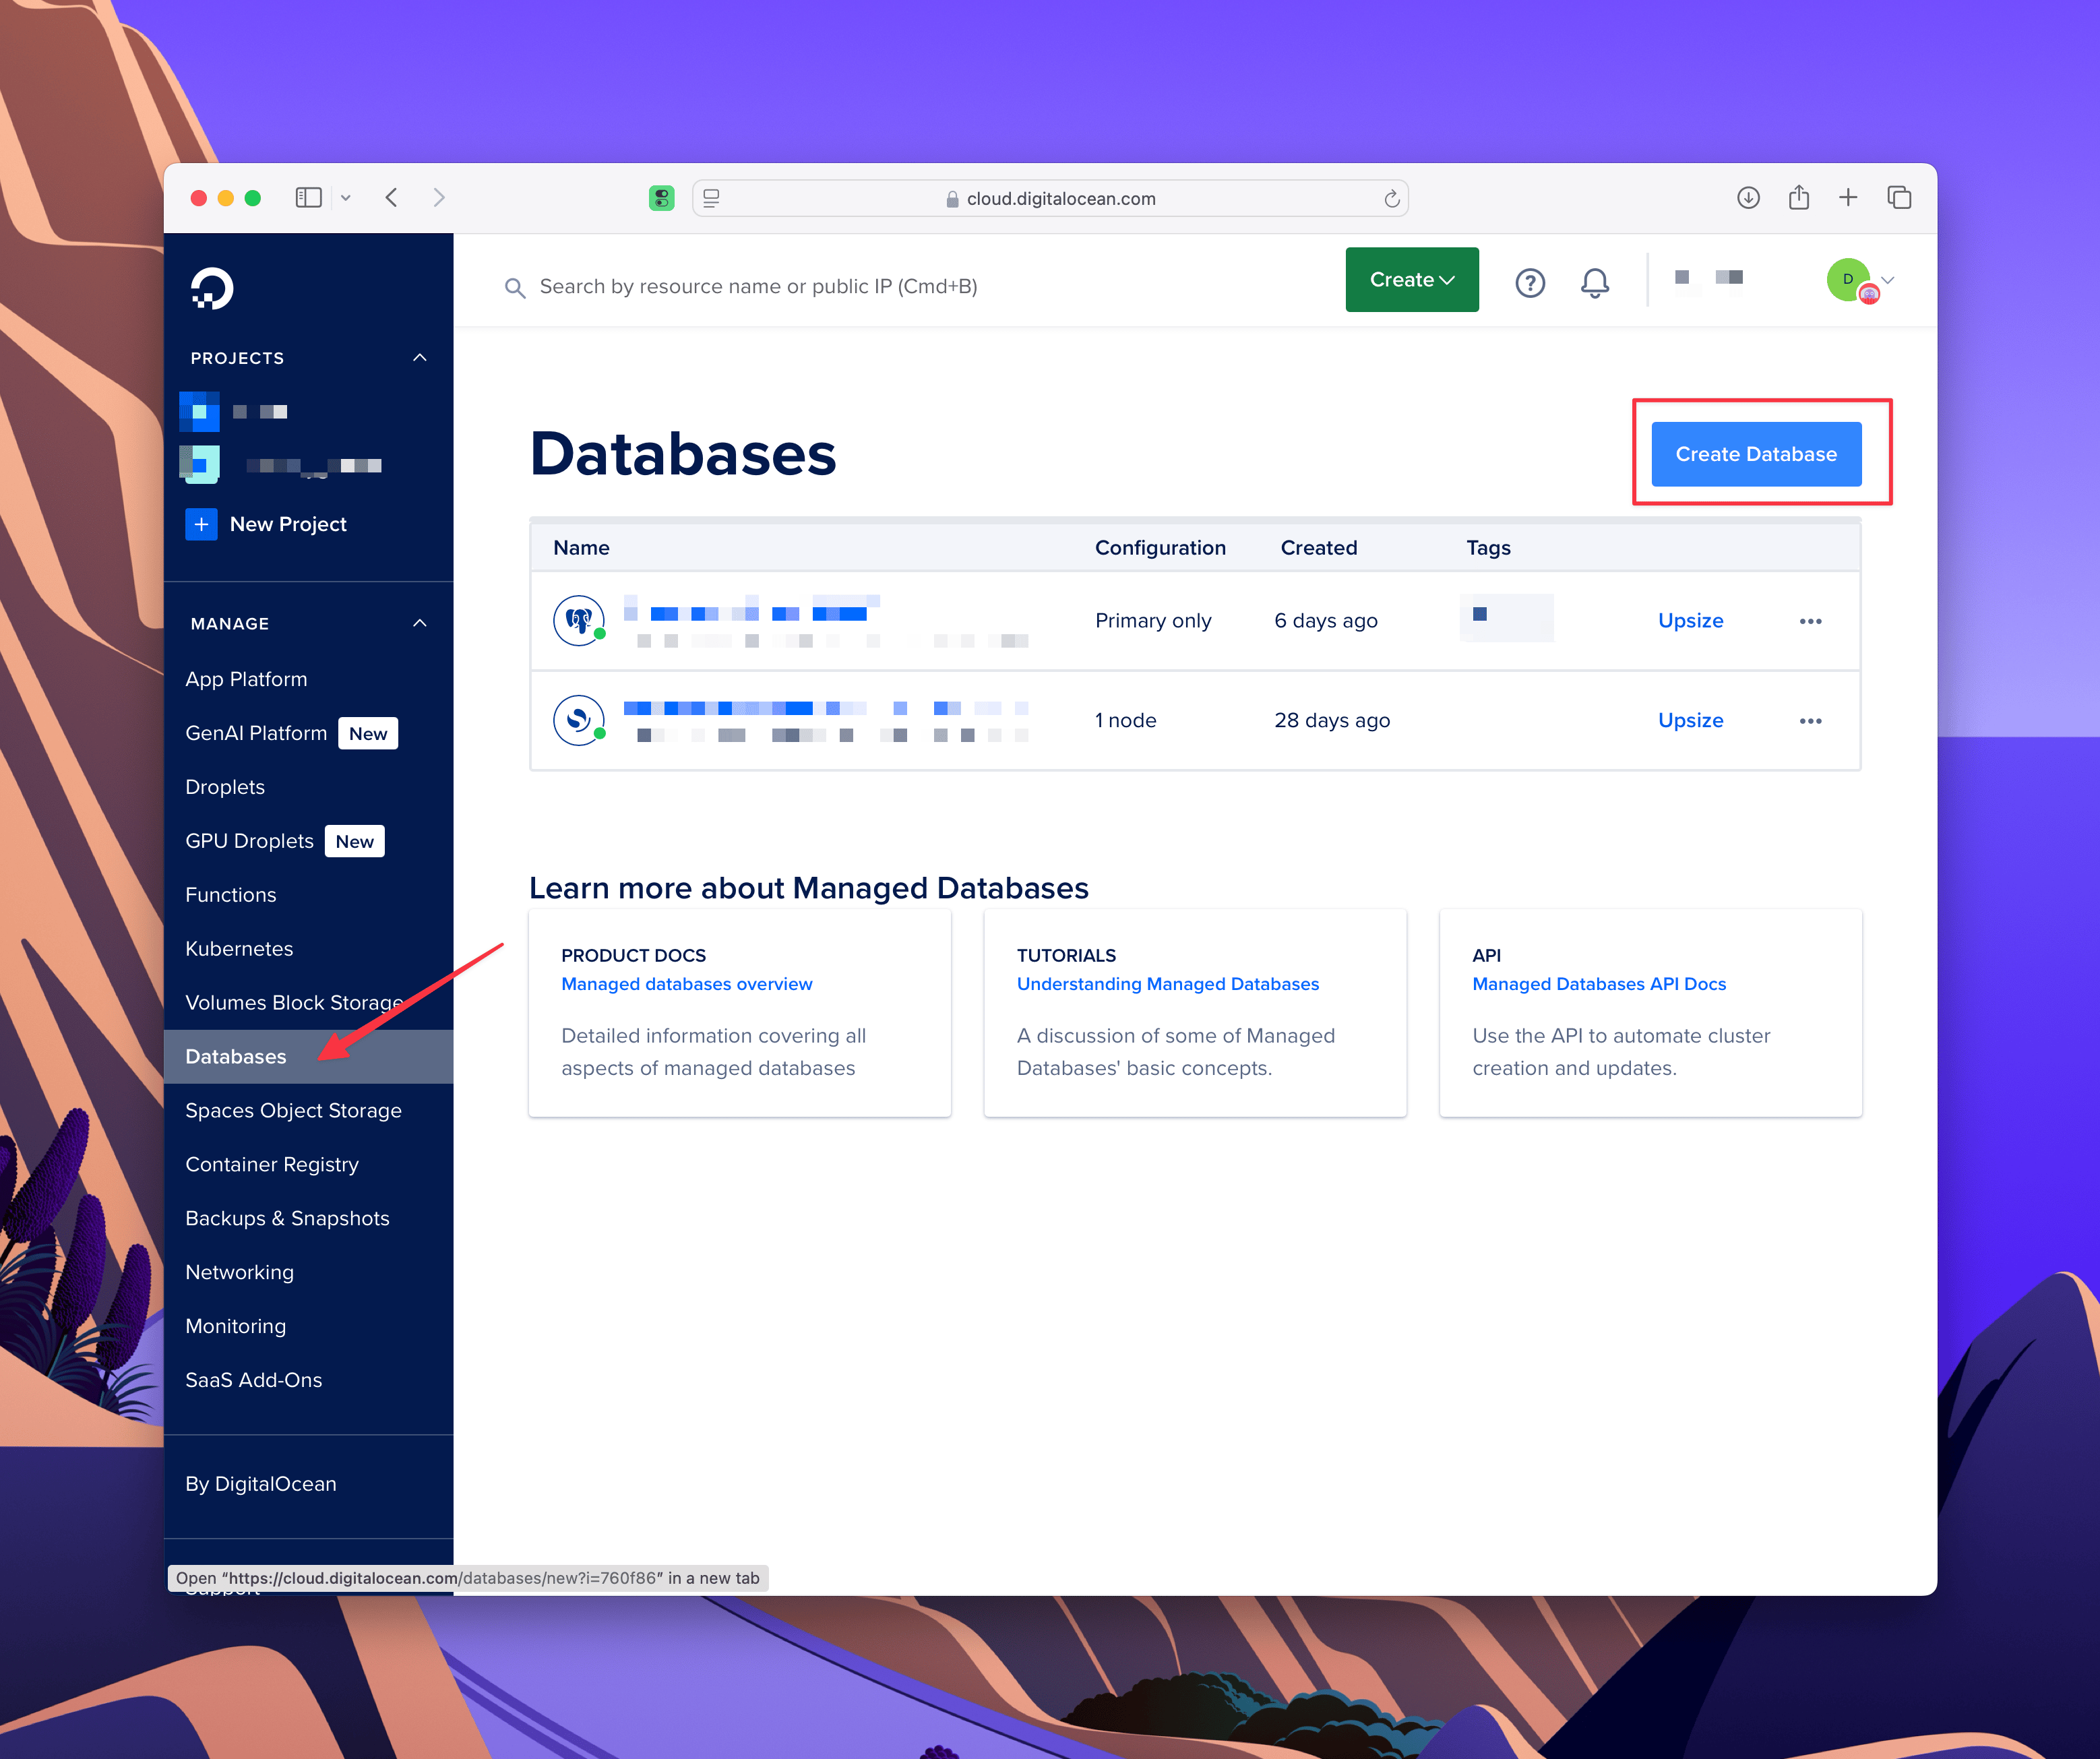The image size is (2100, 1759).
Task: Go to Droplets
Action: [225, 787]
